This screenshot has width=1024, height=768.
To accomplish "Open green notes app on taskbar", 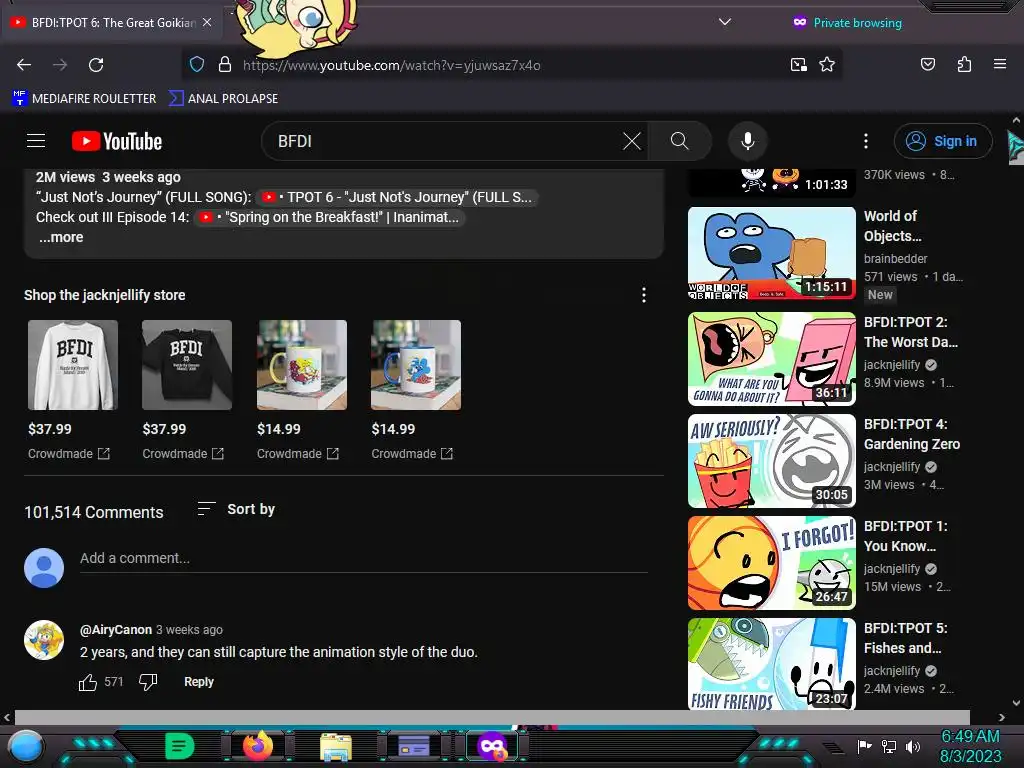I will 180,746.
